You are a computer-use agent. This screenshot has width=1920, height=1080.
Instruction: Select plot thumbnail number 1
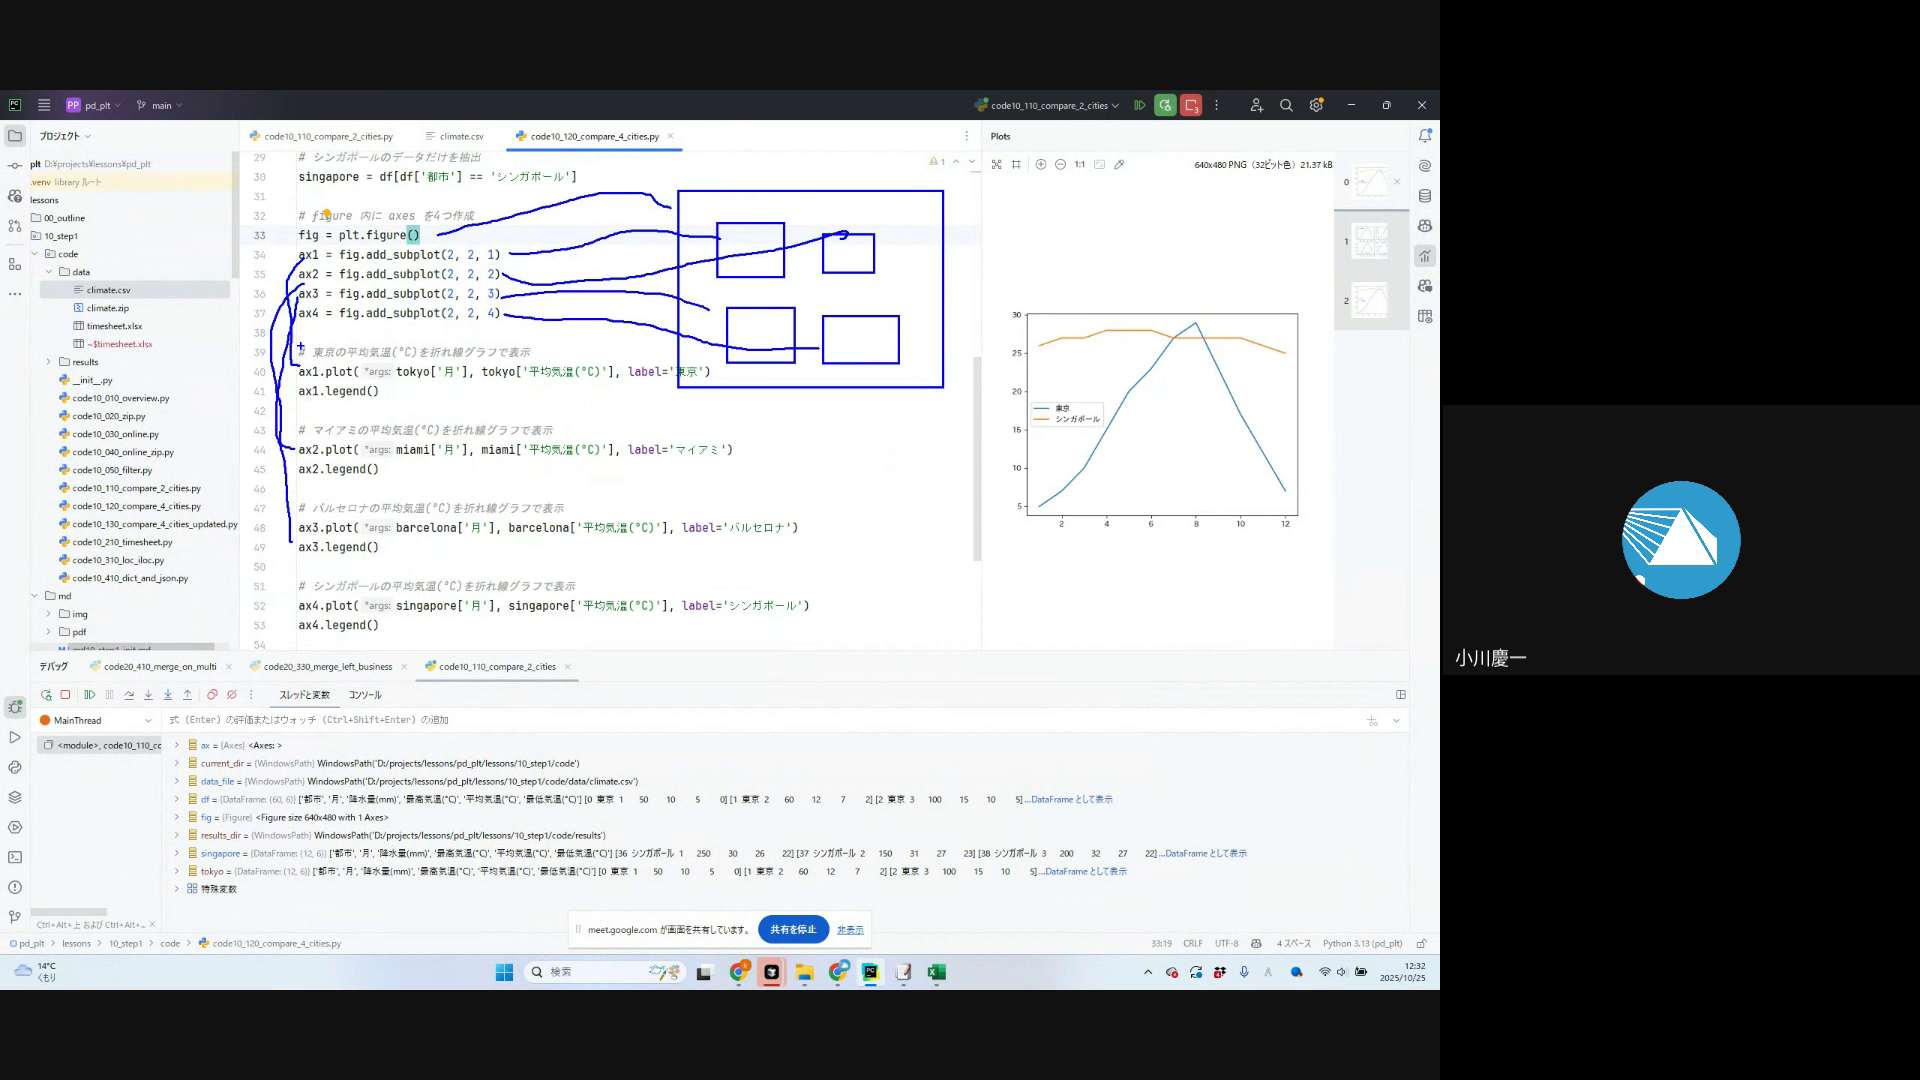coord(1370,241)
